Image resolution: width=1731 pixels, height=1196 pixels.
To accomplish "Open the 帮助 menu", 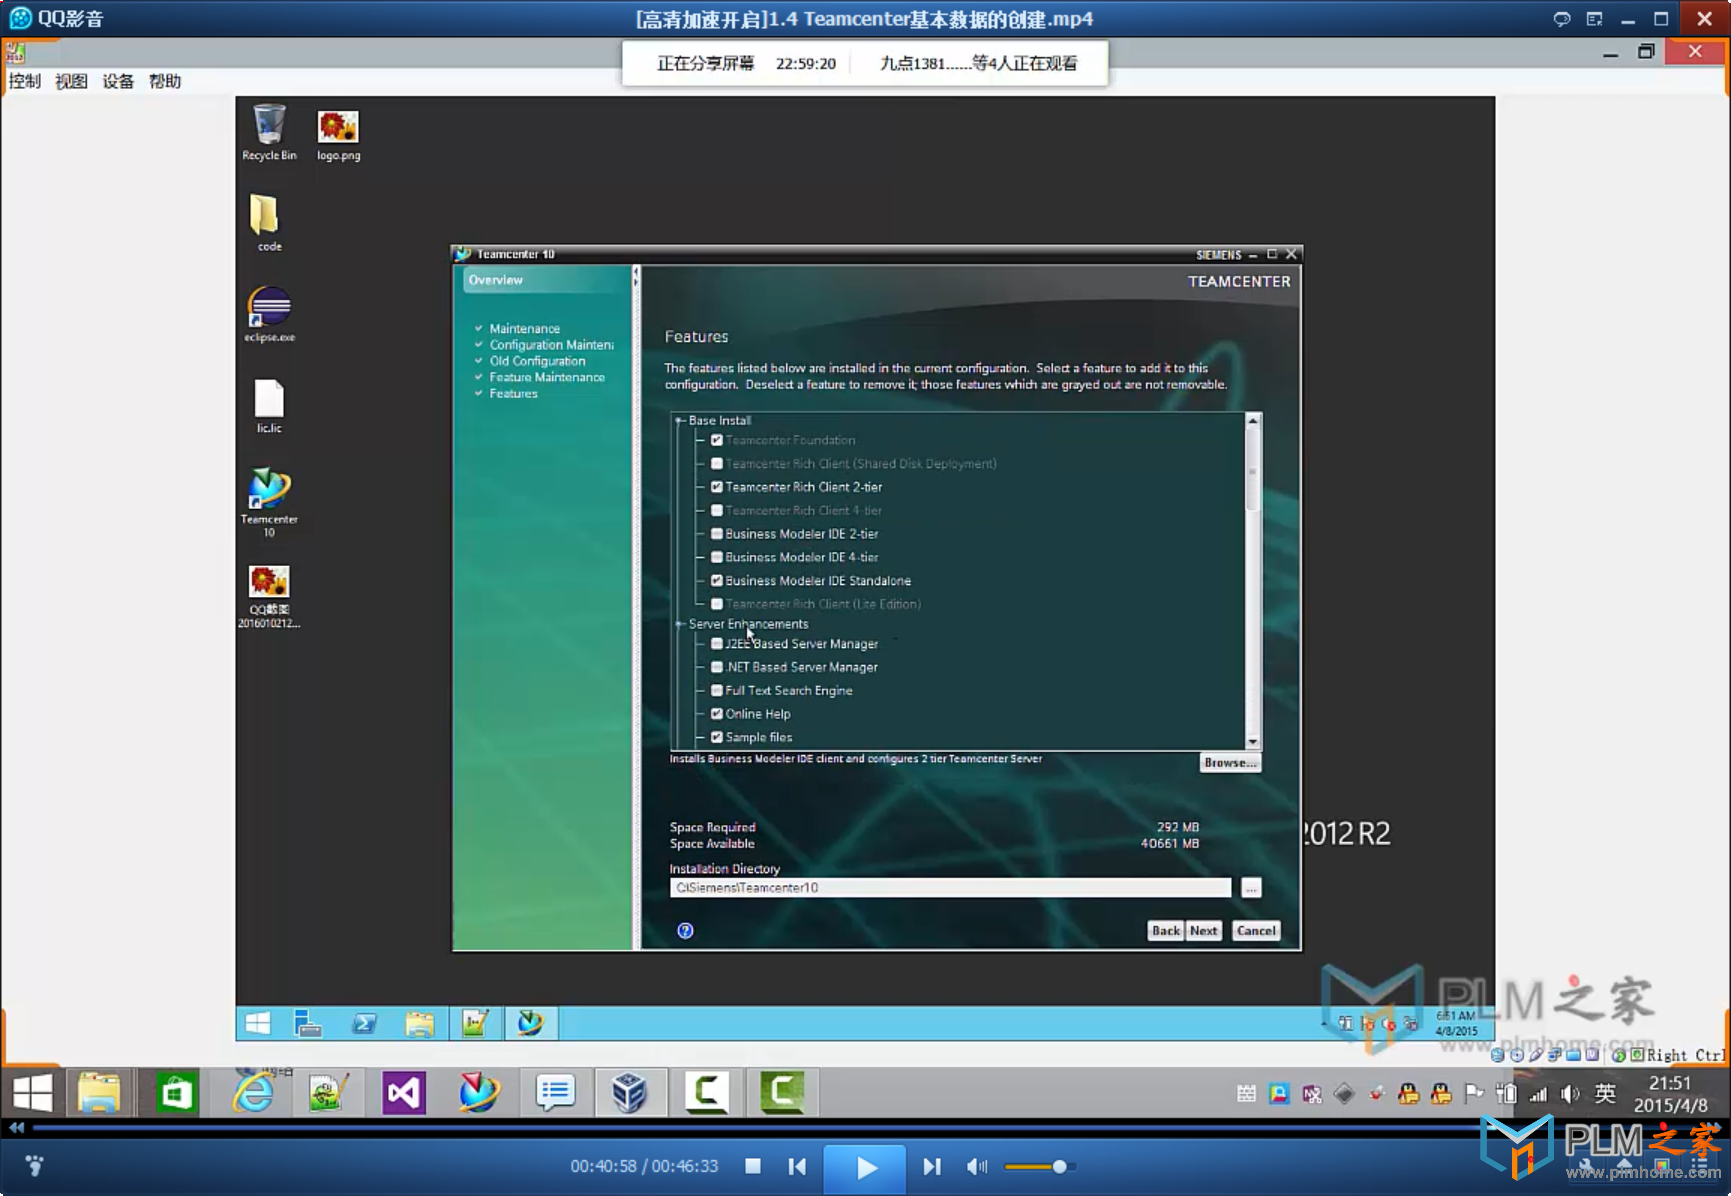I will (x=165, y=81).
